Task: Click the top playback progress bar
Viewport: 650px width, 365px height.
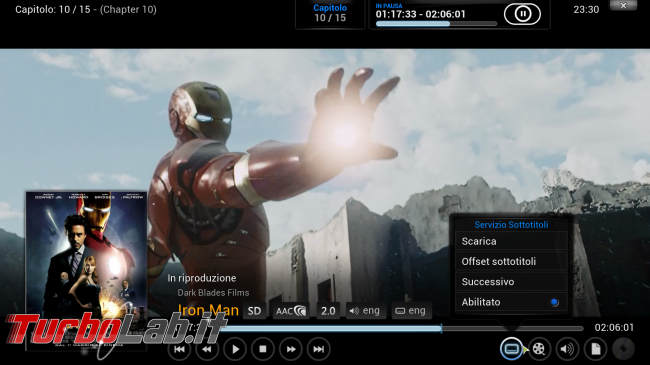Action: (436, 24)
